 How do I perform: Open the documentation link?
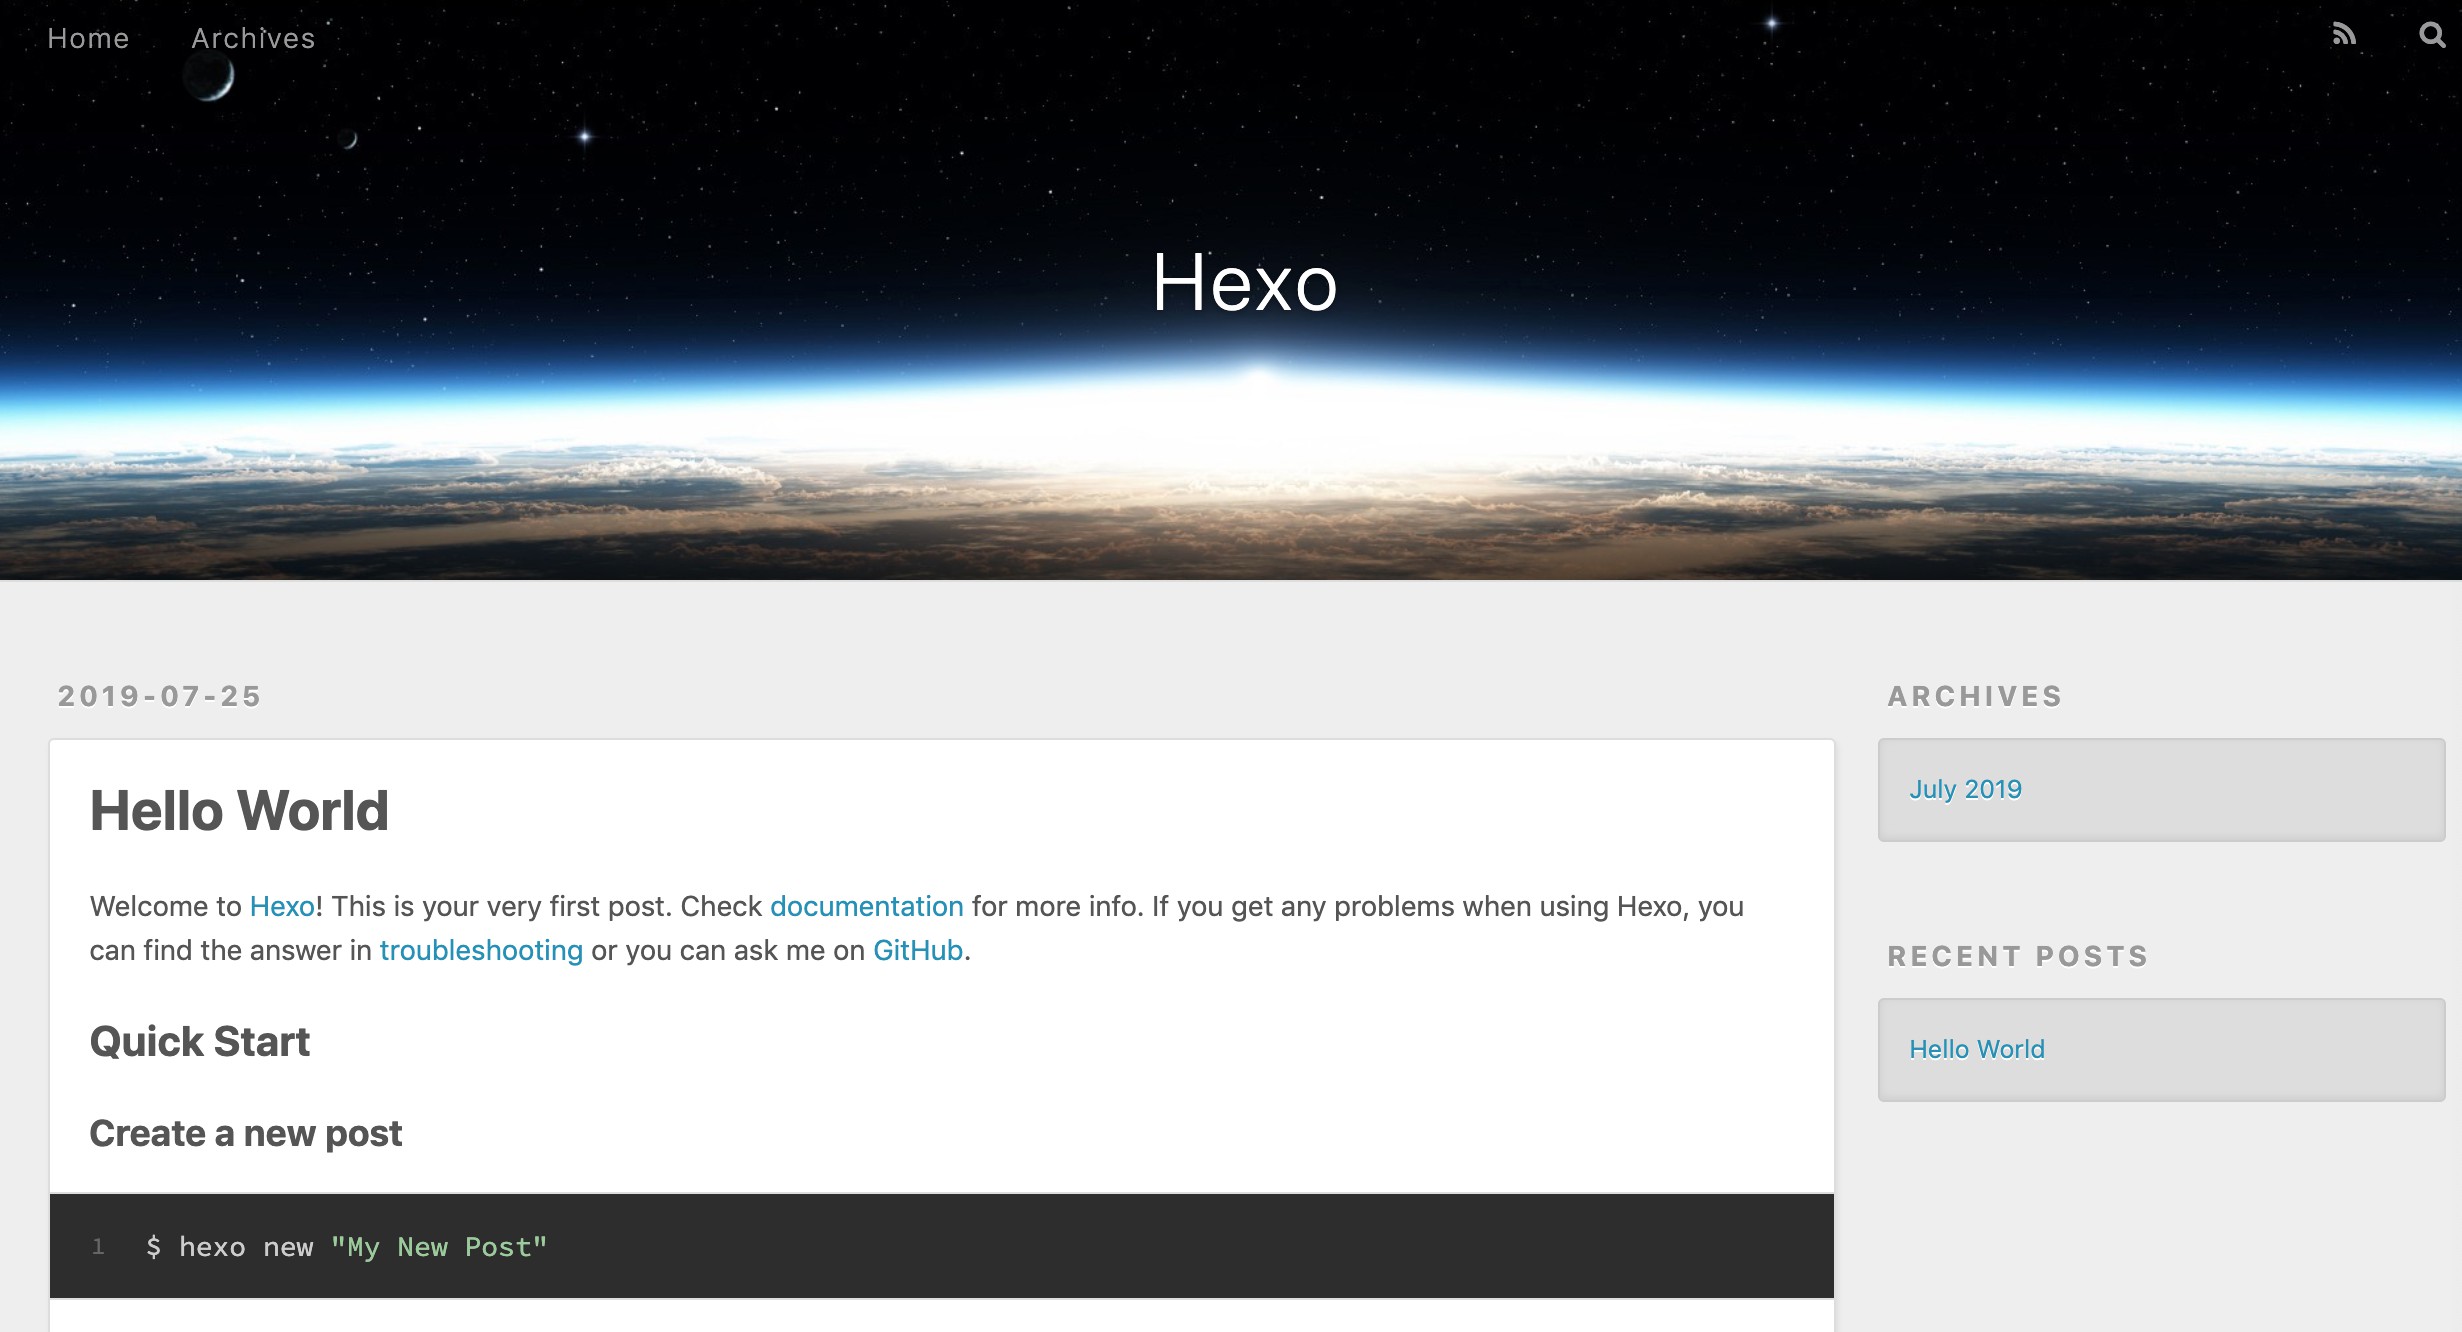pyautogui.click(x=866, y=906)
